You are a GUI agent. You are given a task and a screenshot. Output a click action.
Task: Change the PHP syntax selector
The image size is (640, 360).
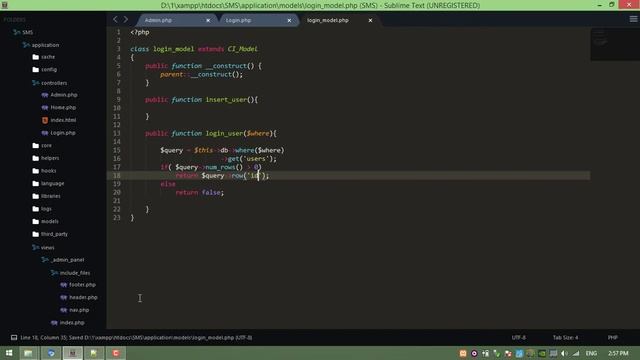pos(612,338)
